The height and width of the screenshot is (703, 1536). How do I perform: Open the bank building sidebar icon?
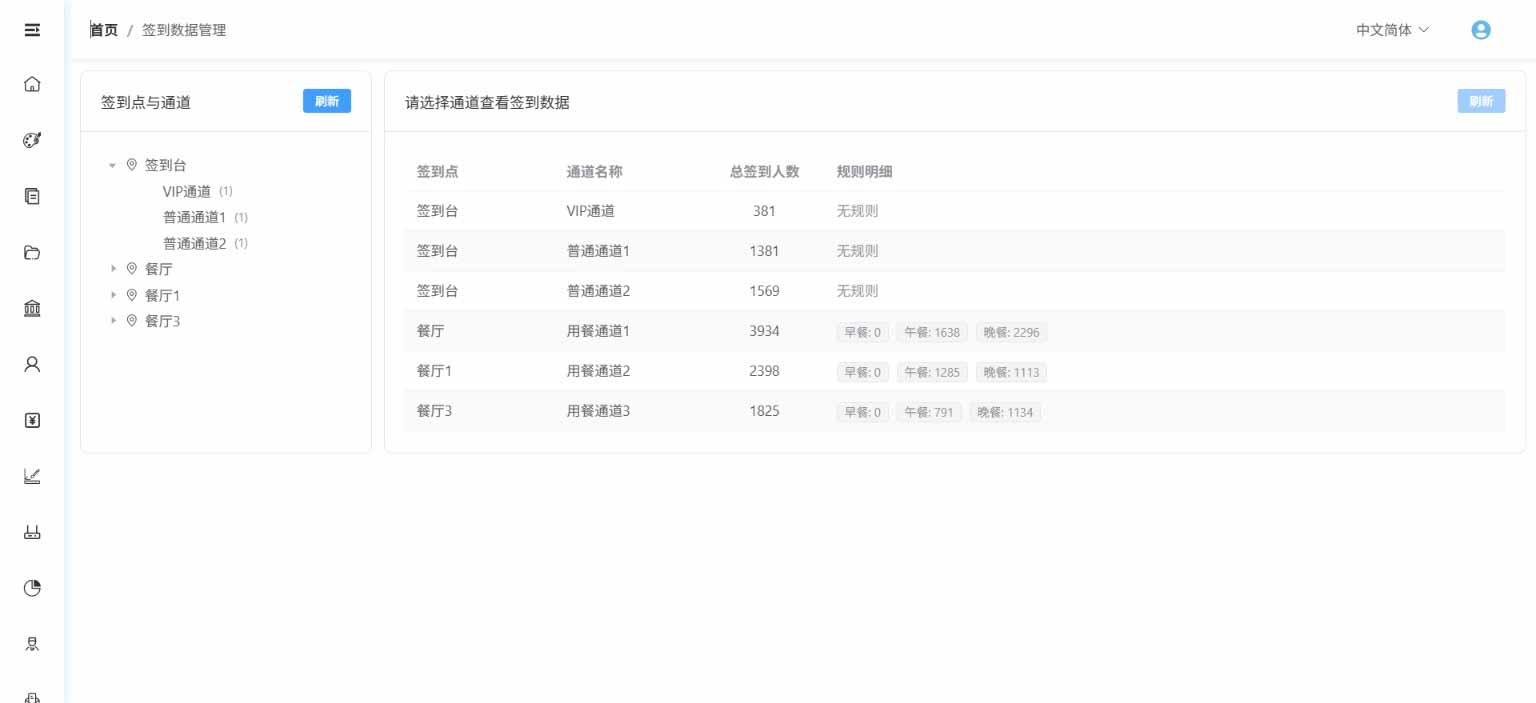[32, 308]
